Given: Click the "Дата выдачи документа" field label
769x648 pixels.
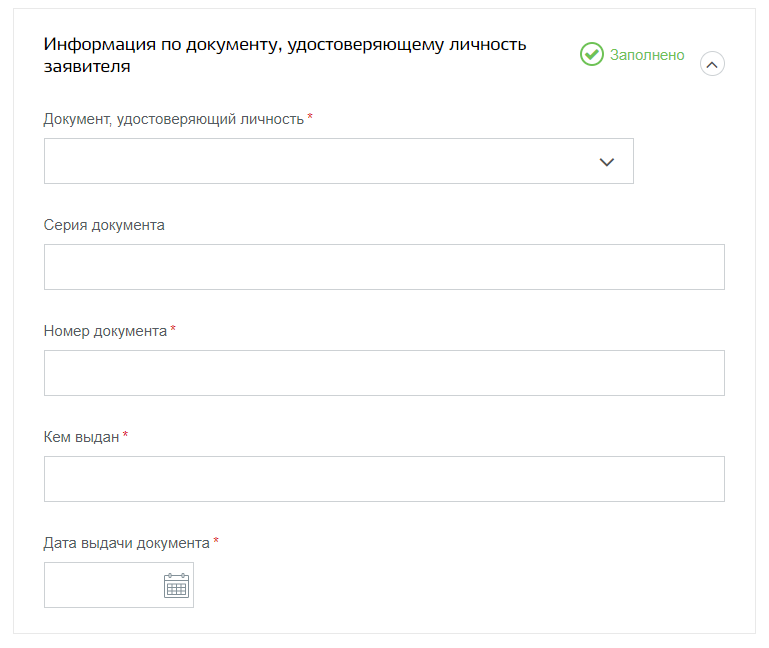Looking at the screenshot, I should (x=127, y=543).
